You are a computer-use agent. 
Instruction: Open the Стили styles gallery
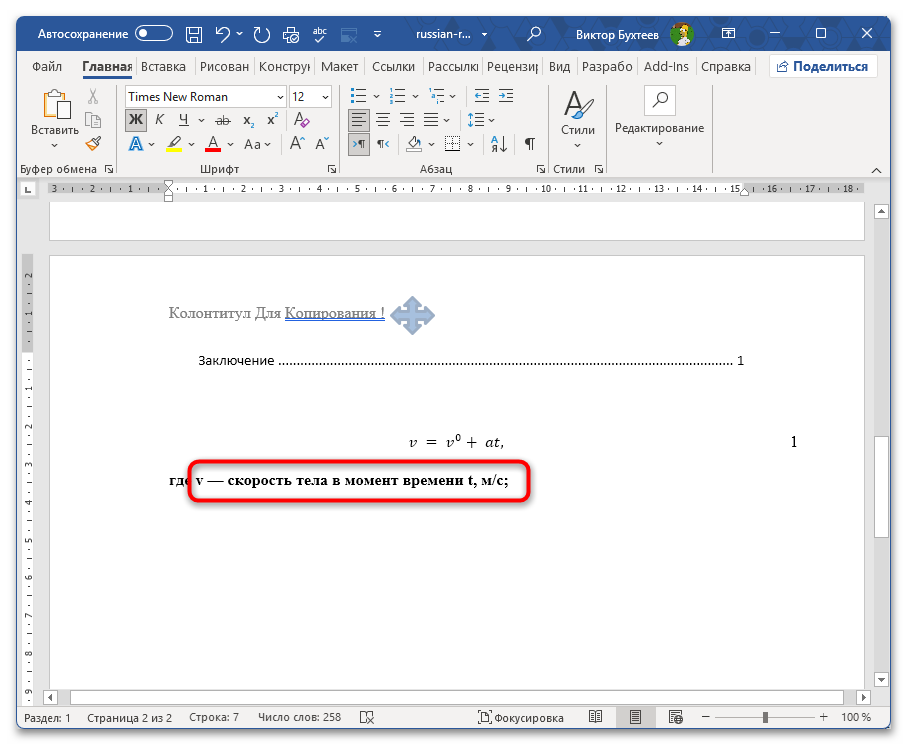tap(578, 120)
